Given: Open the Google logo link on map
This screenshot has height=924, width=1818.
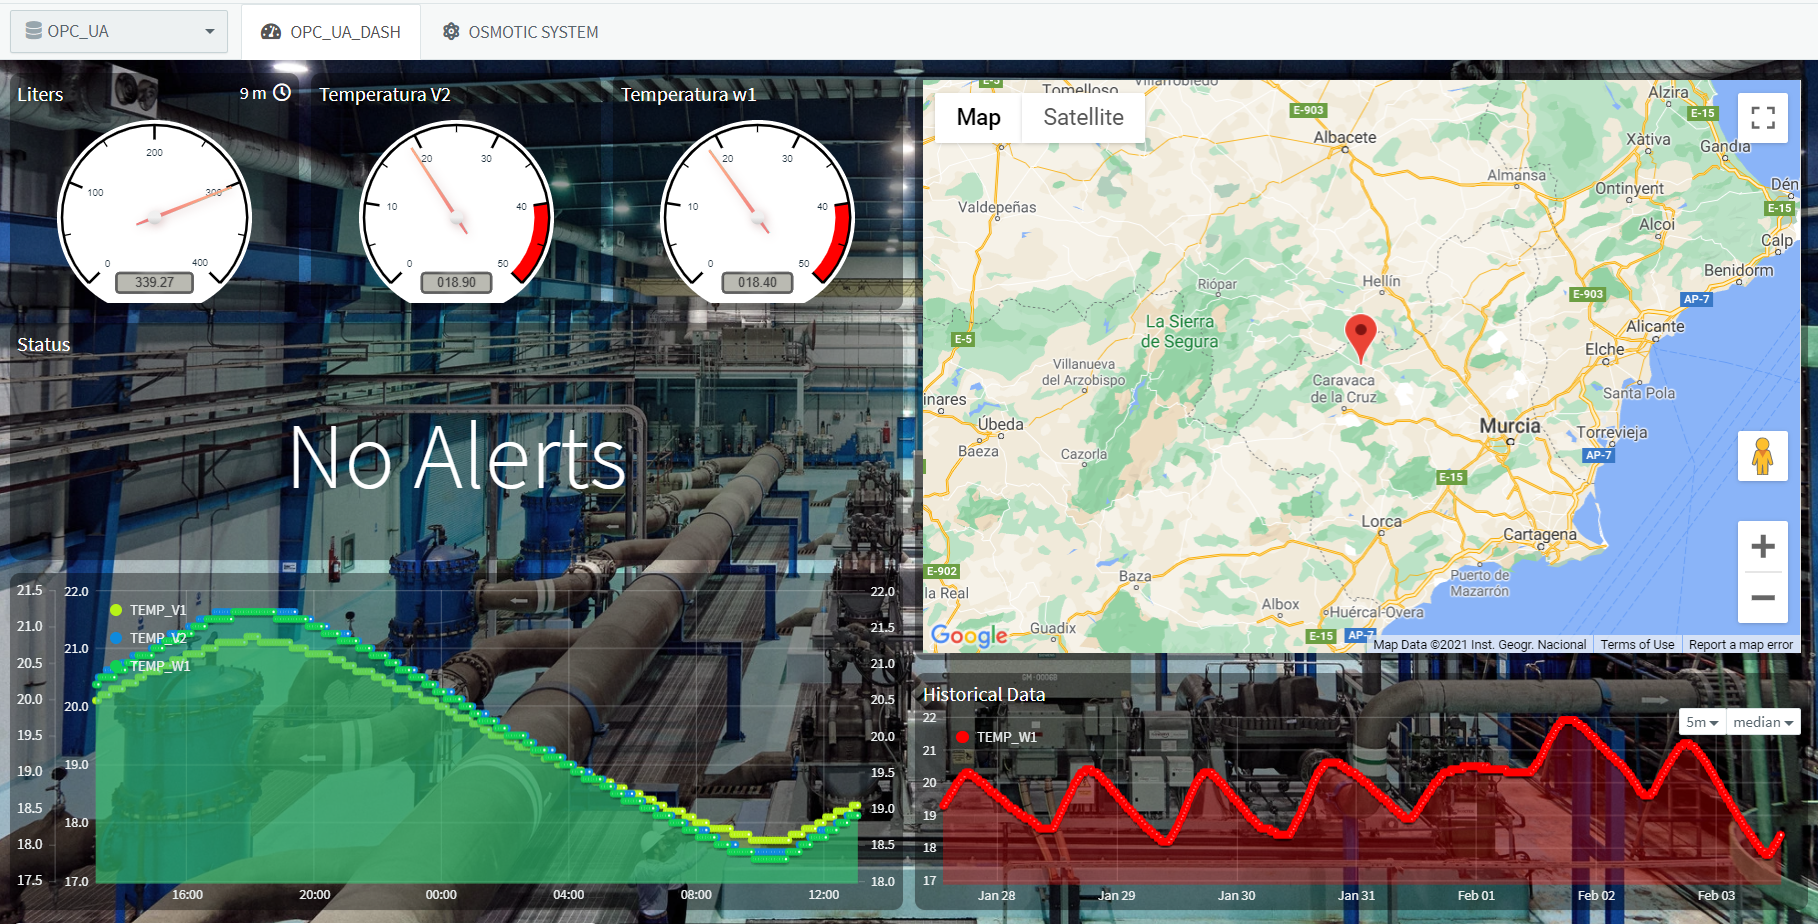Looking at the screenshot, I should pos(969,635).
